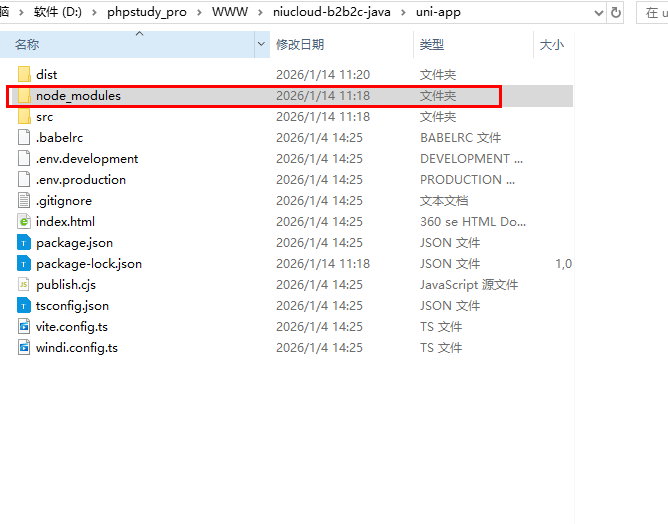Click the .env.development file icon
Screen dimensions: 668x524
tap(24, 158)
